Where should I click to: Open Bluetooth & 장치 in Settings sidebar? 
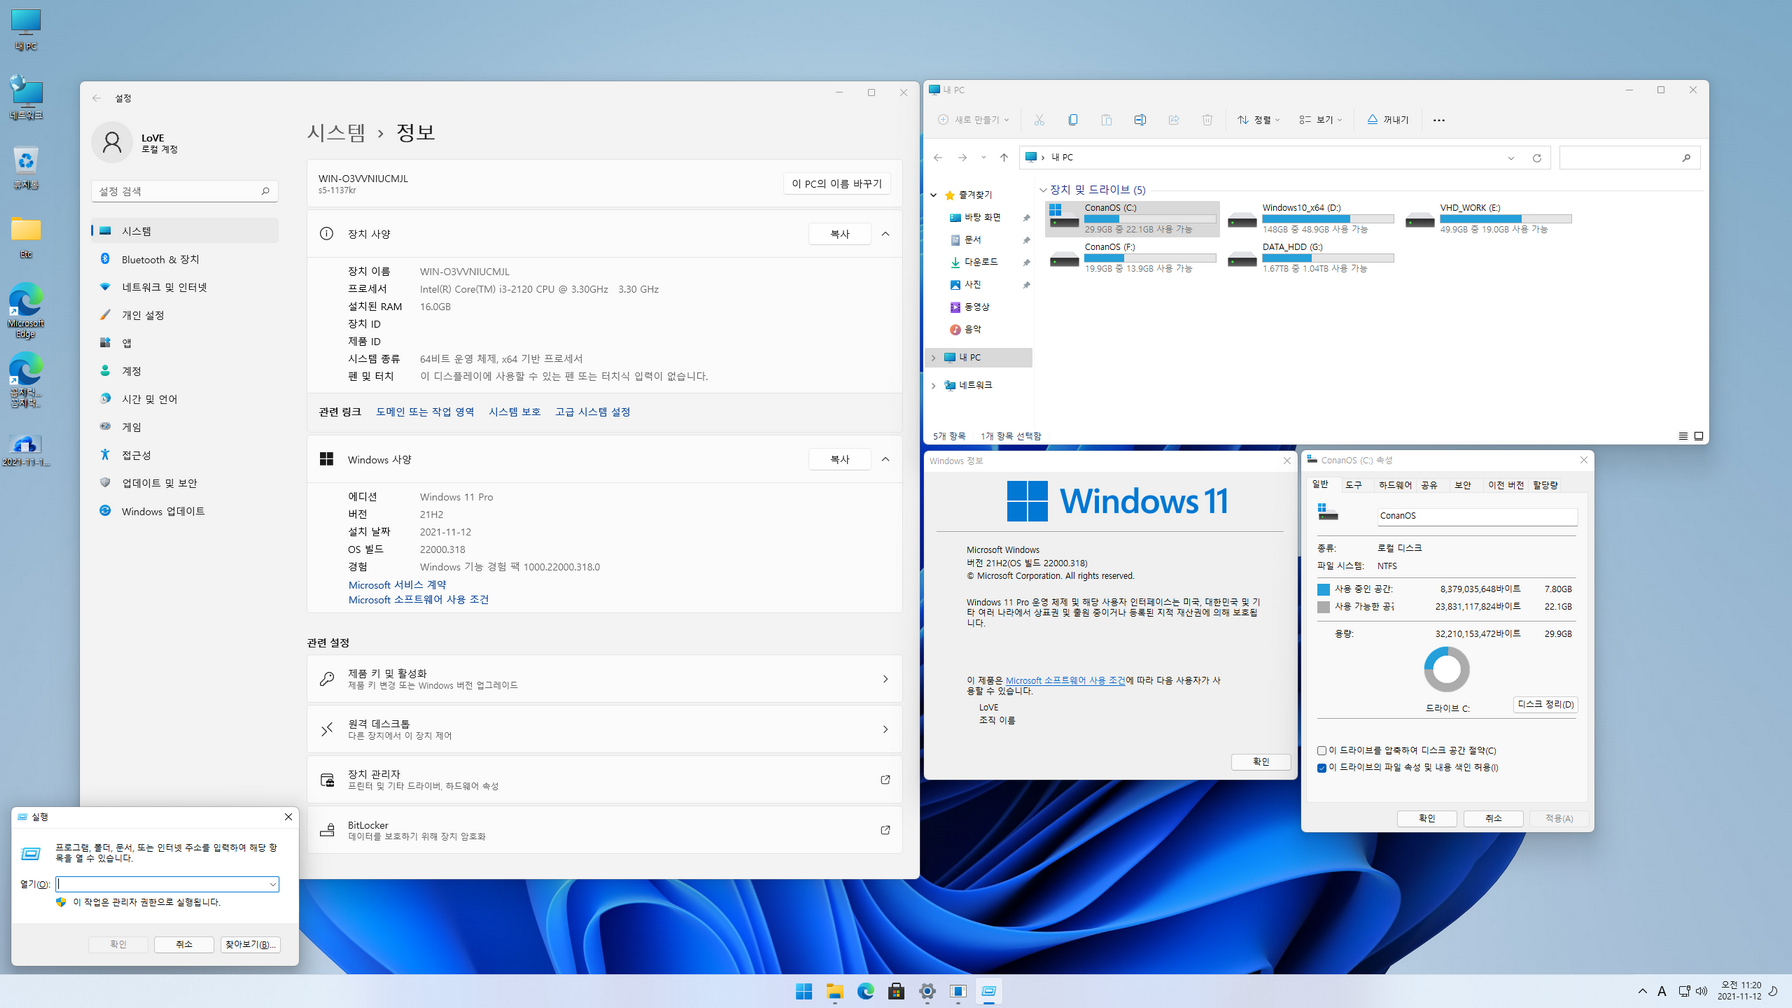pyautogui.click(x=185, y=259)
